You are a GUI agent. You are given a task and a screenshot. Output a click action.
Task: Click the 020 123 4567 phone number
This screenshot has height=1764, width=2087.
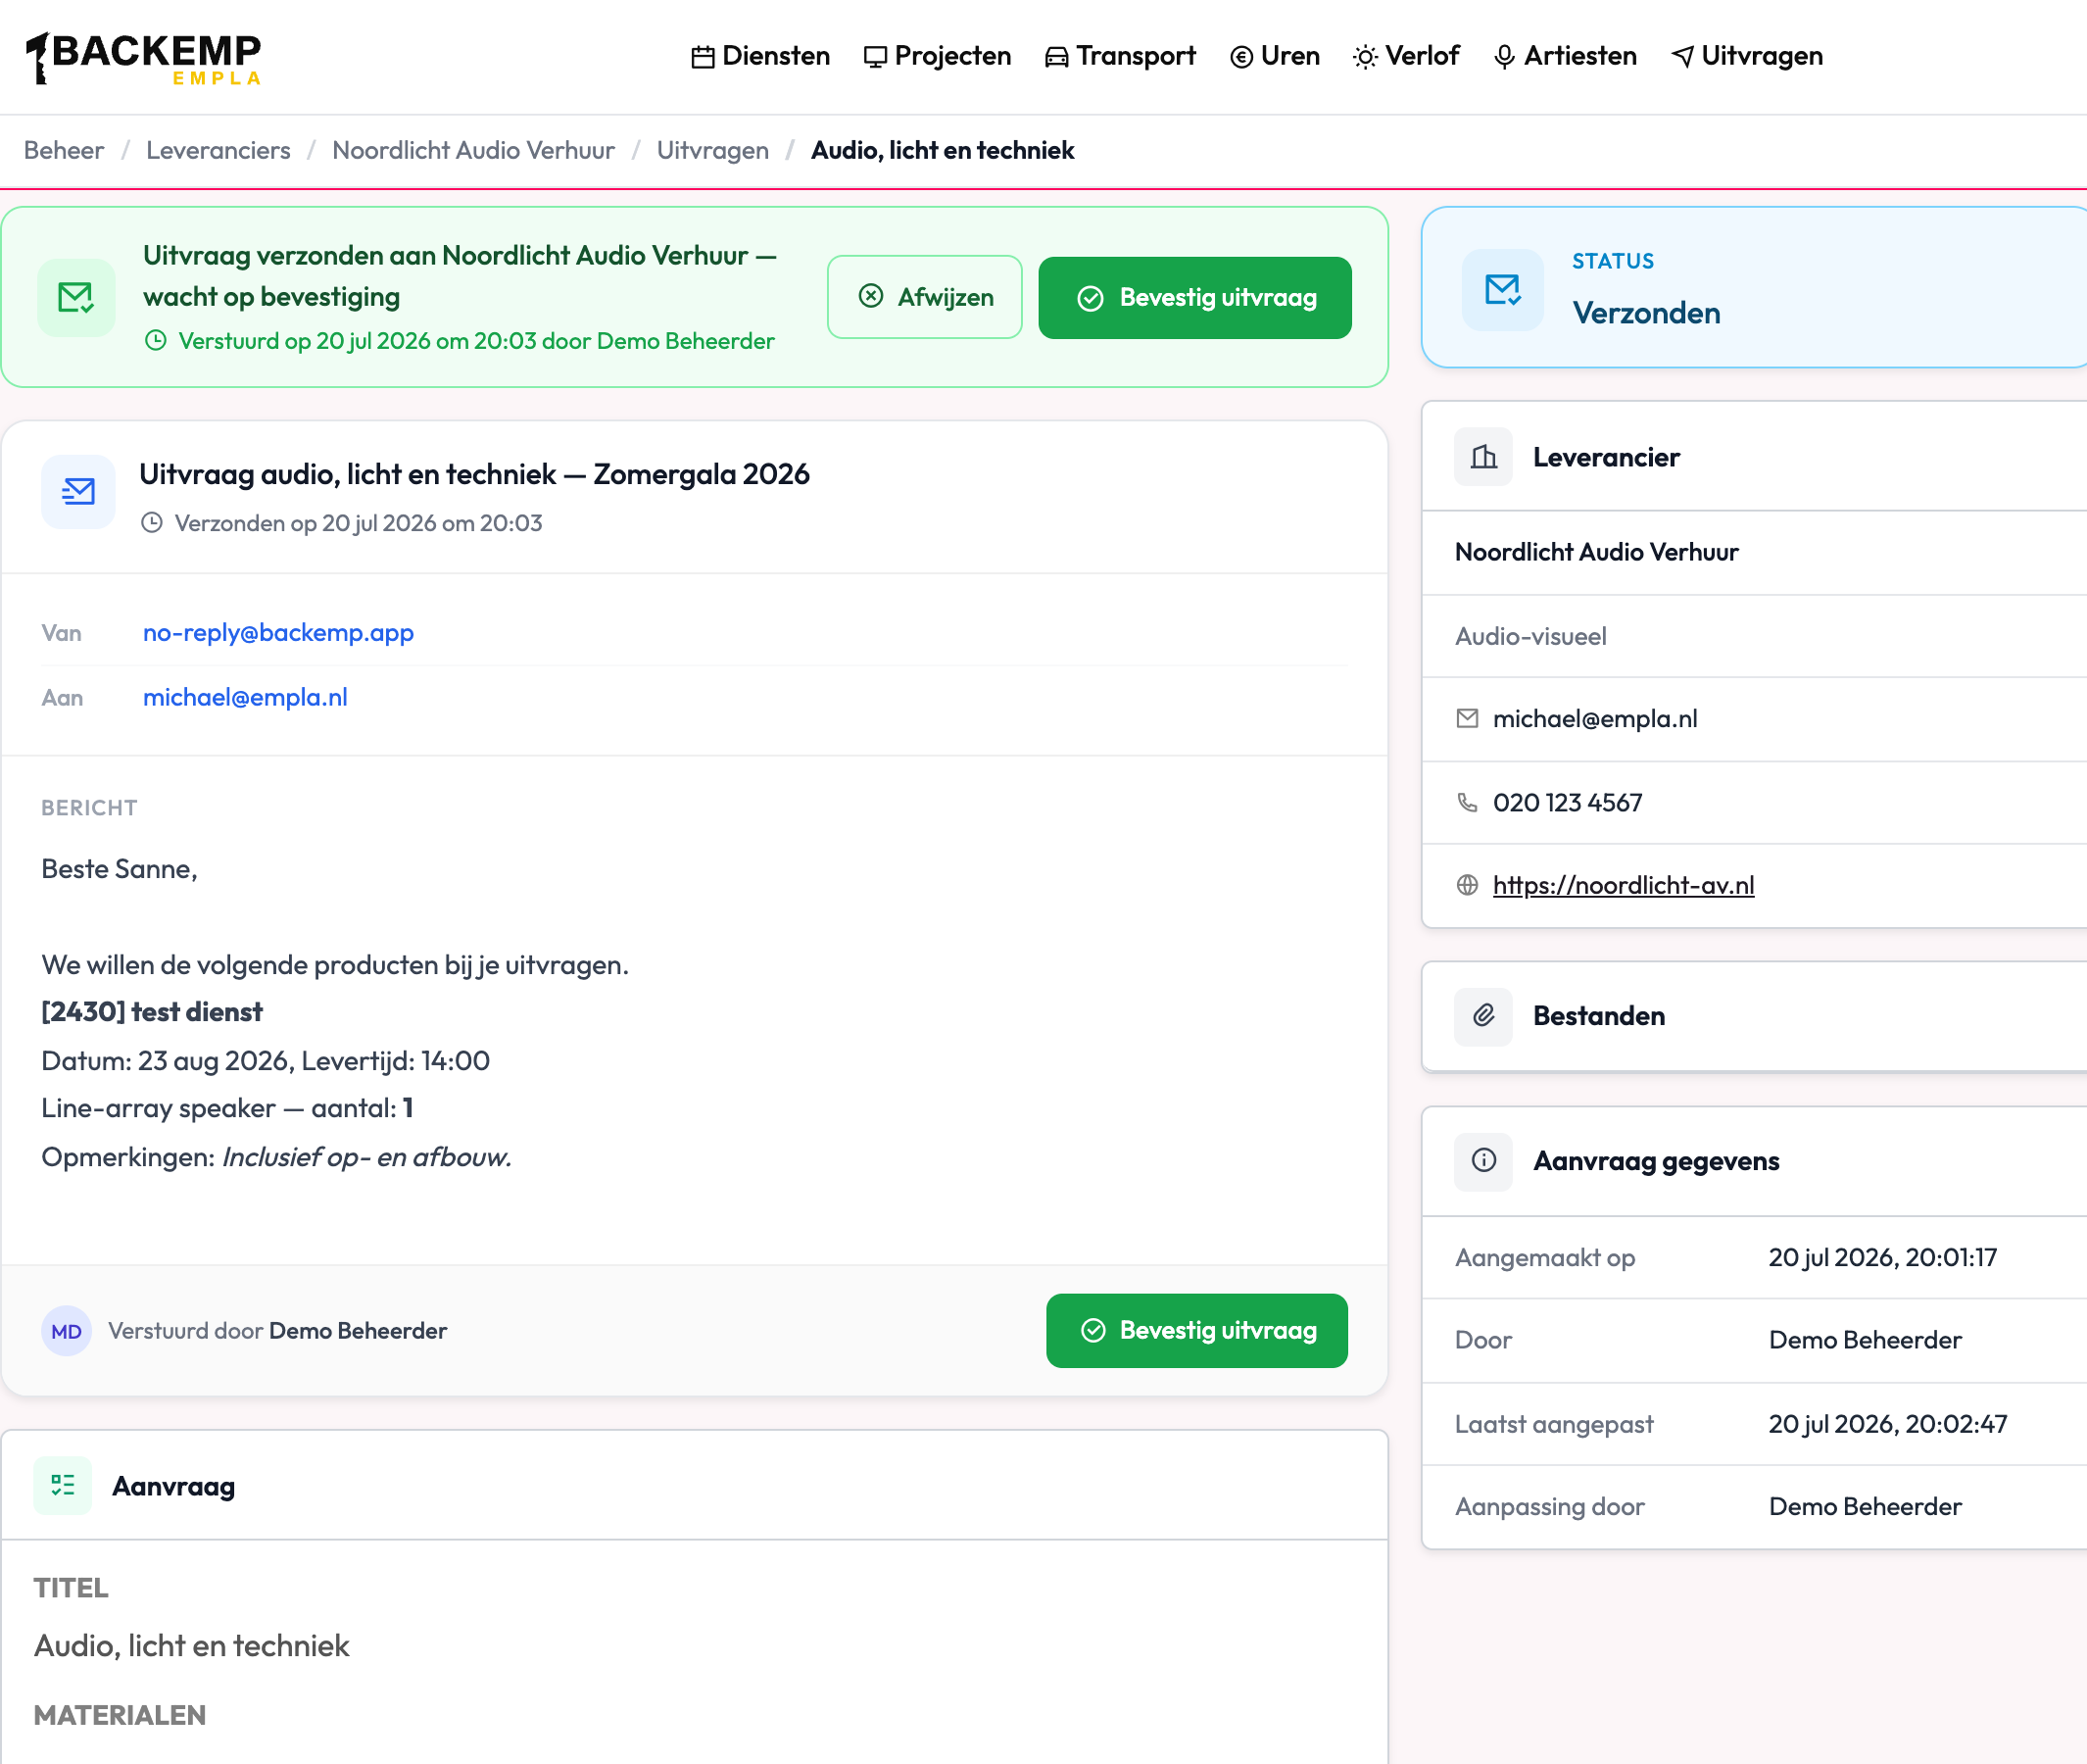coord(1567,802)
